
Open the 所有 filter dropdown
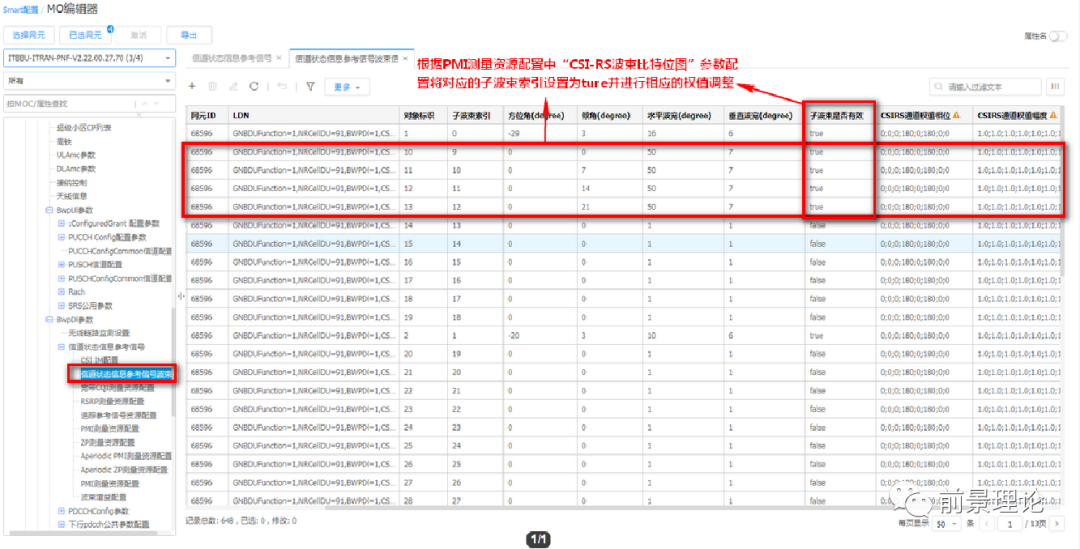click(x=90, y=81)
